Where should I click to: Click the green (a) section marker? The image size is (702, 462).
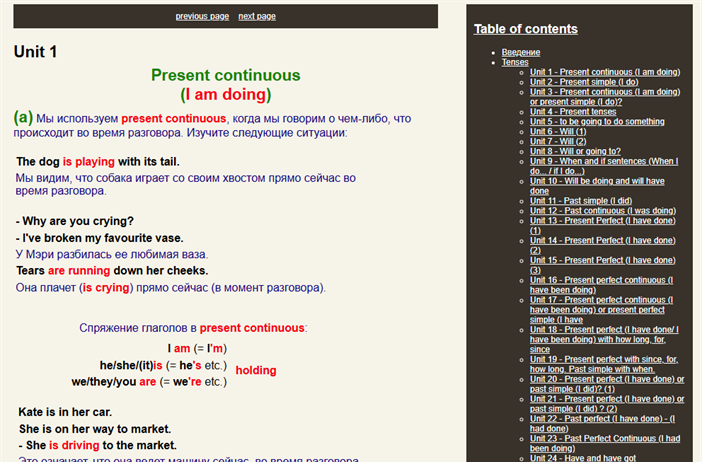pyautogui.click(x=23, y=117)
